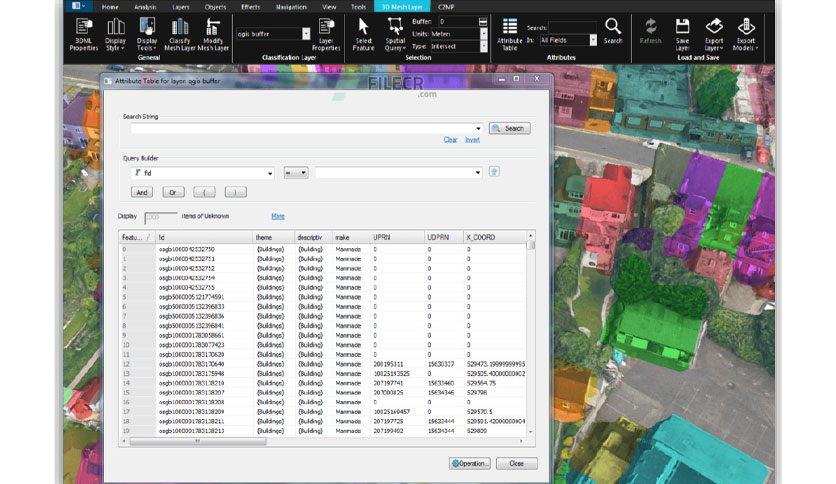Click the 'fd' column header
Viewport: 836px width, 484px height.
coord(204,237)
